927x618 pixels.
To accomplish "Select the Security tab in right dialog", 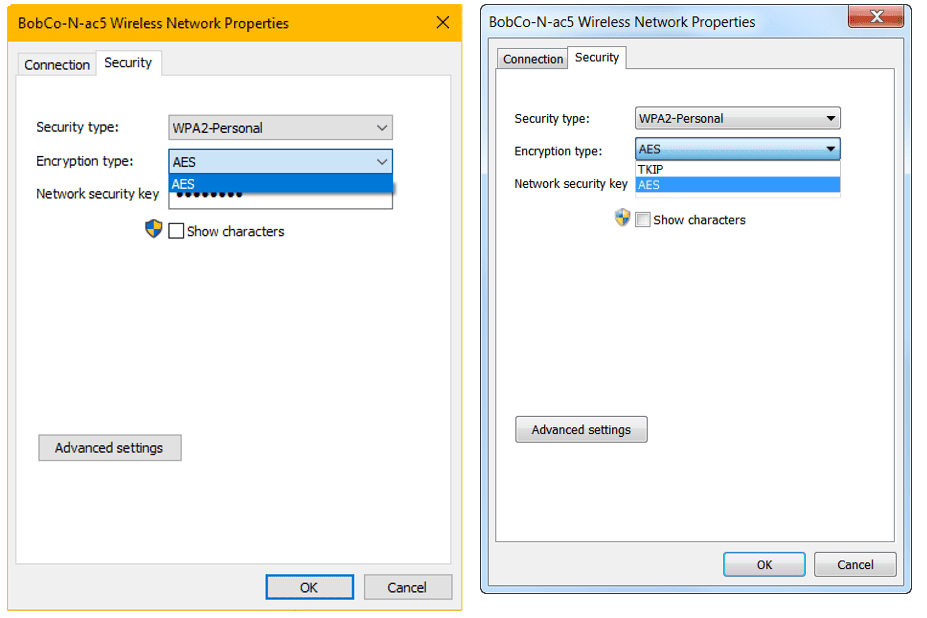I will tap(597, 58).
